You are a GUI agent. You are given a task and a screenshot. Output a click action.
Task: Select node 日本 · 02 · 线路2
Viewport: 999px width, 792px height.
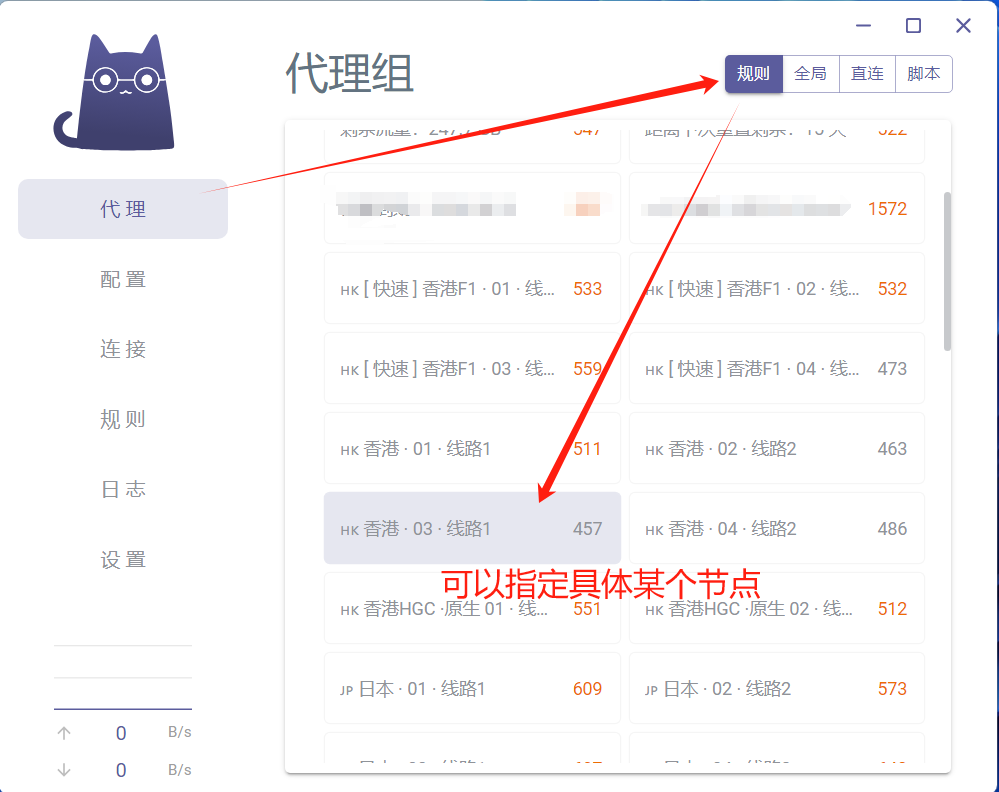click(x=777, y=688)
